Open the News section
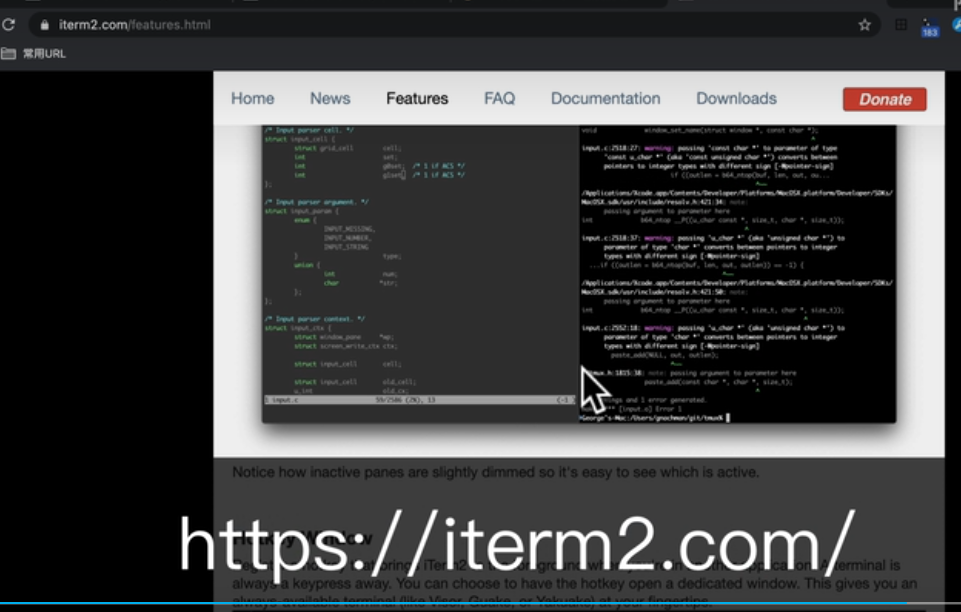 pyautogui.click(x=330, y=99)
